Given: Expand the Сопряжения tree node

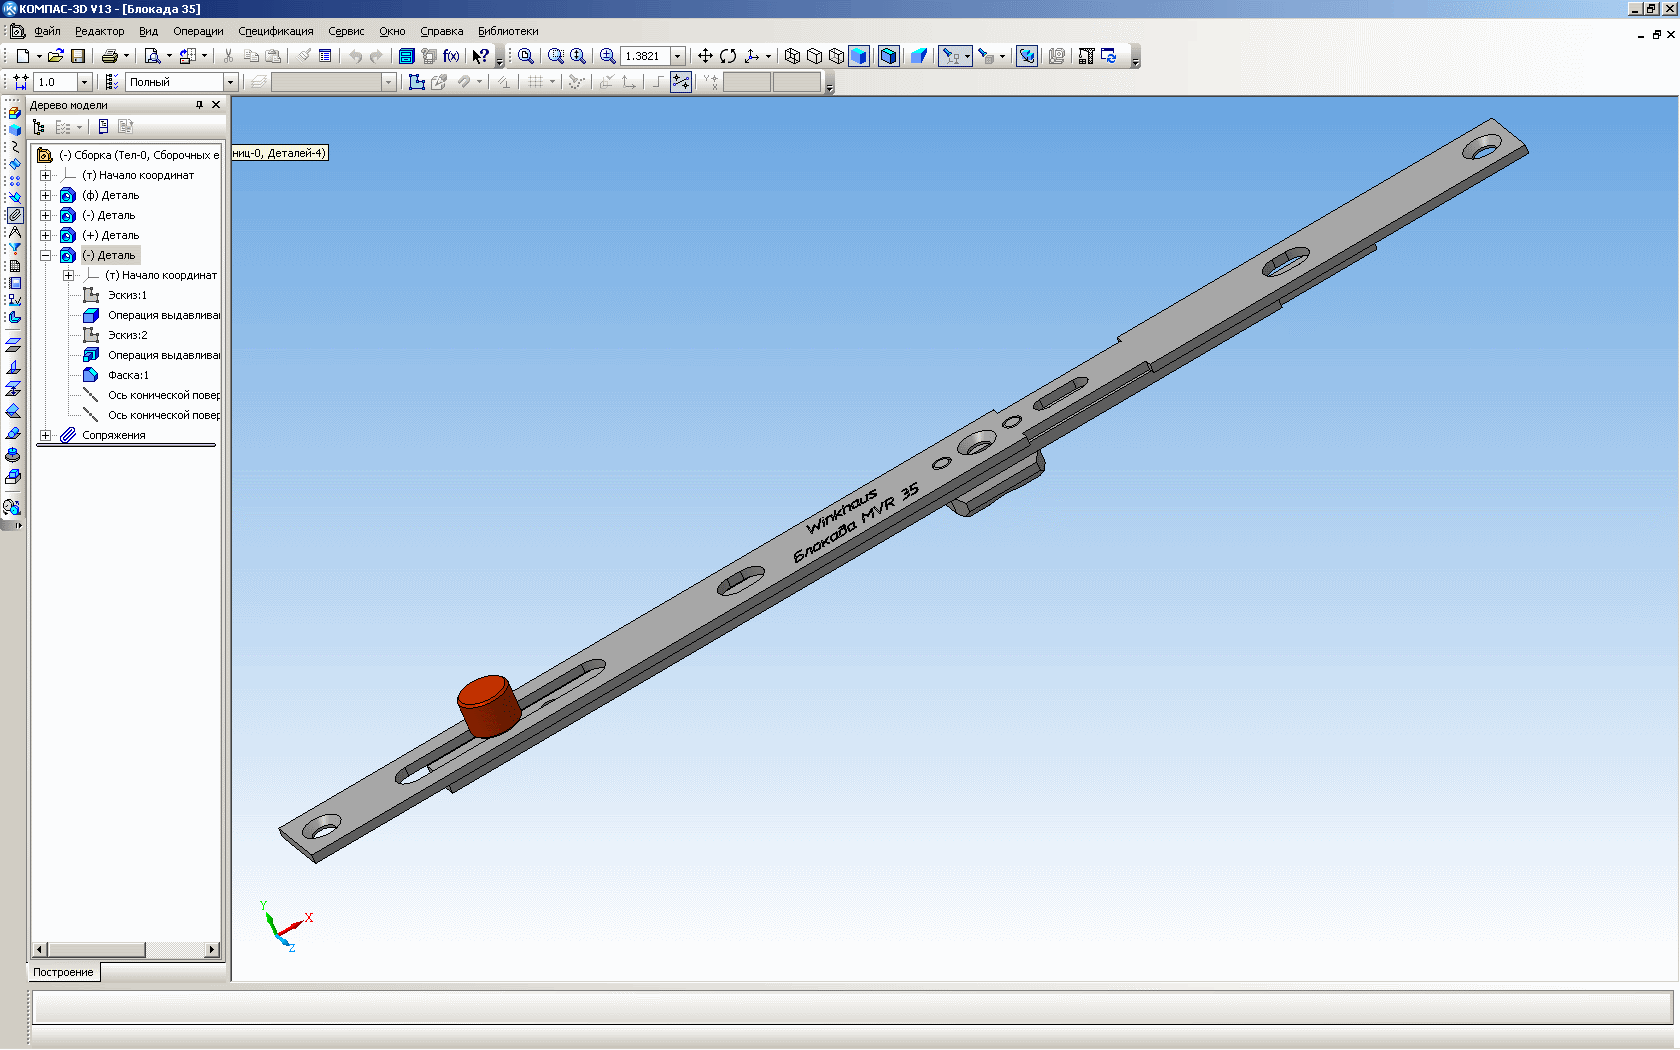Looking at the screenshot, I should 45,435.
